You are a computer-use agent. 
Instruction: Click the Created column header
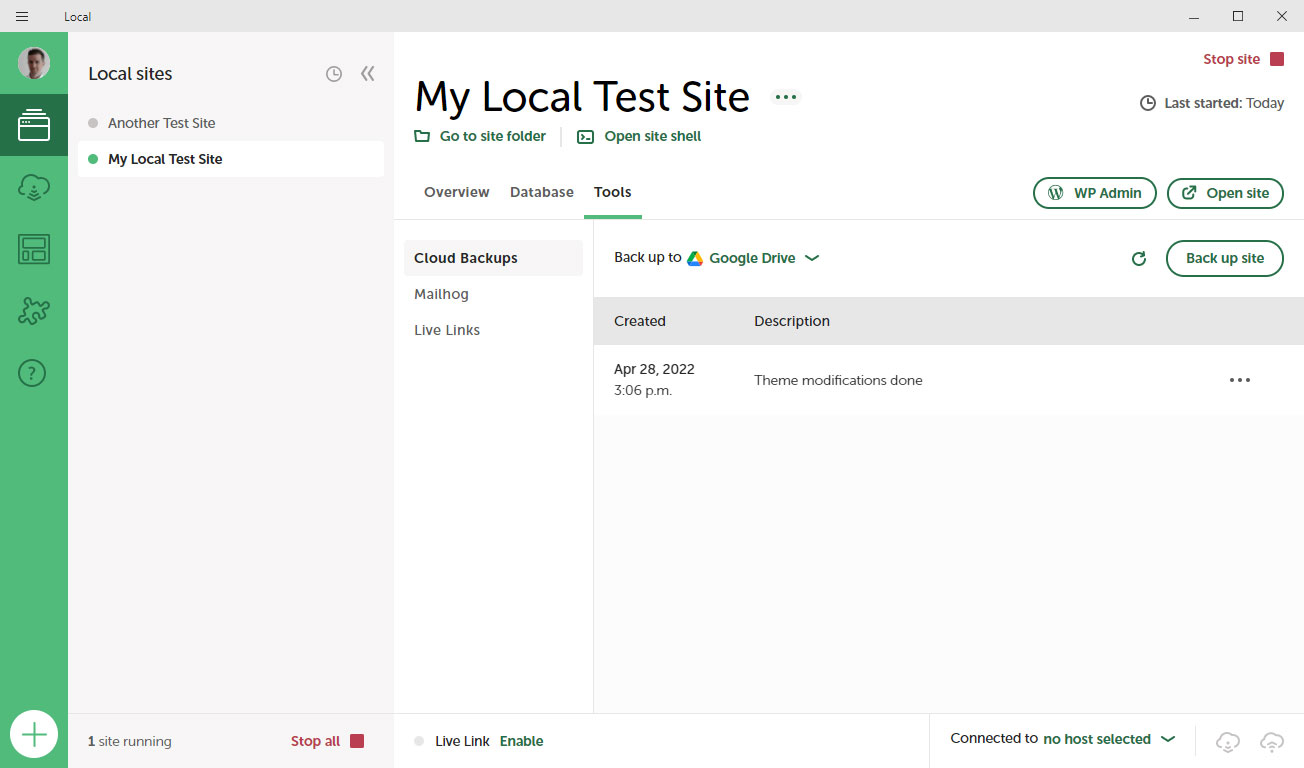[x=640, y=321]
